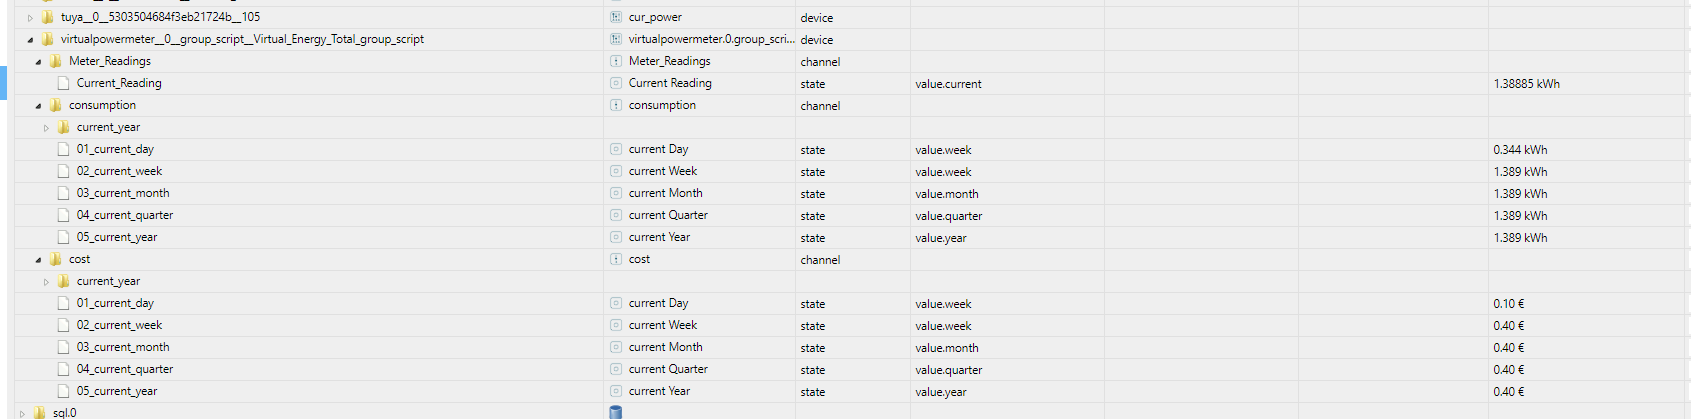Select the Current_Reading tree item
This screenshot has height=419, width=1691.
point(119,83)
